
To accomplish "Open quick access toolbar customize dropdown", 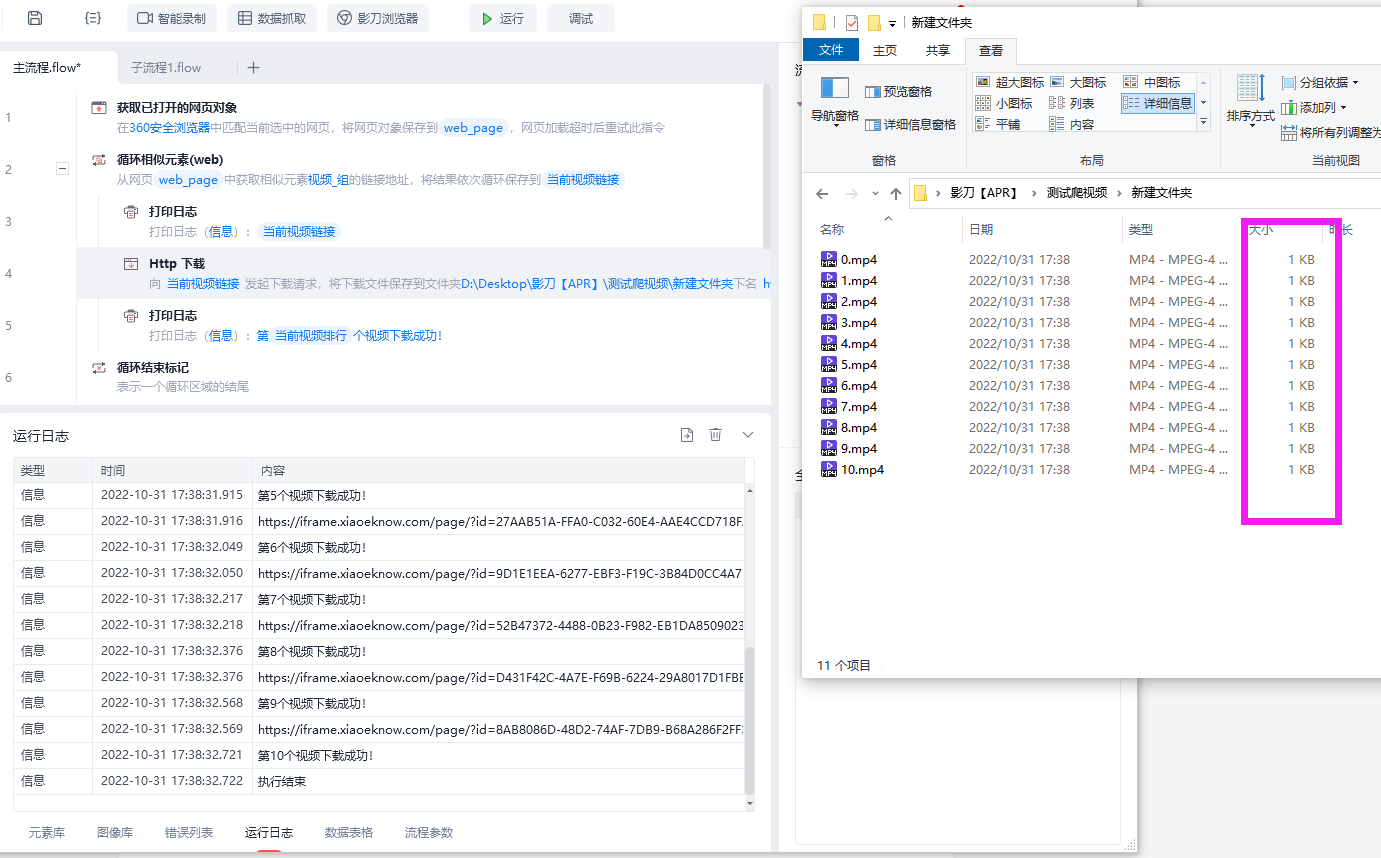I will tap(892, 23).
